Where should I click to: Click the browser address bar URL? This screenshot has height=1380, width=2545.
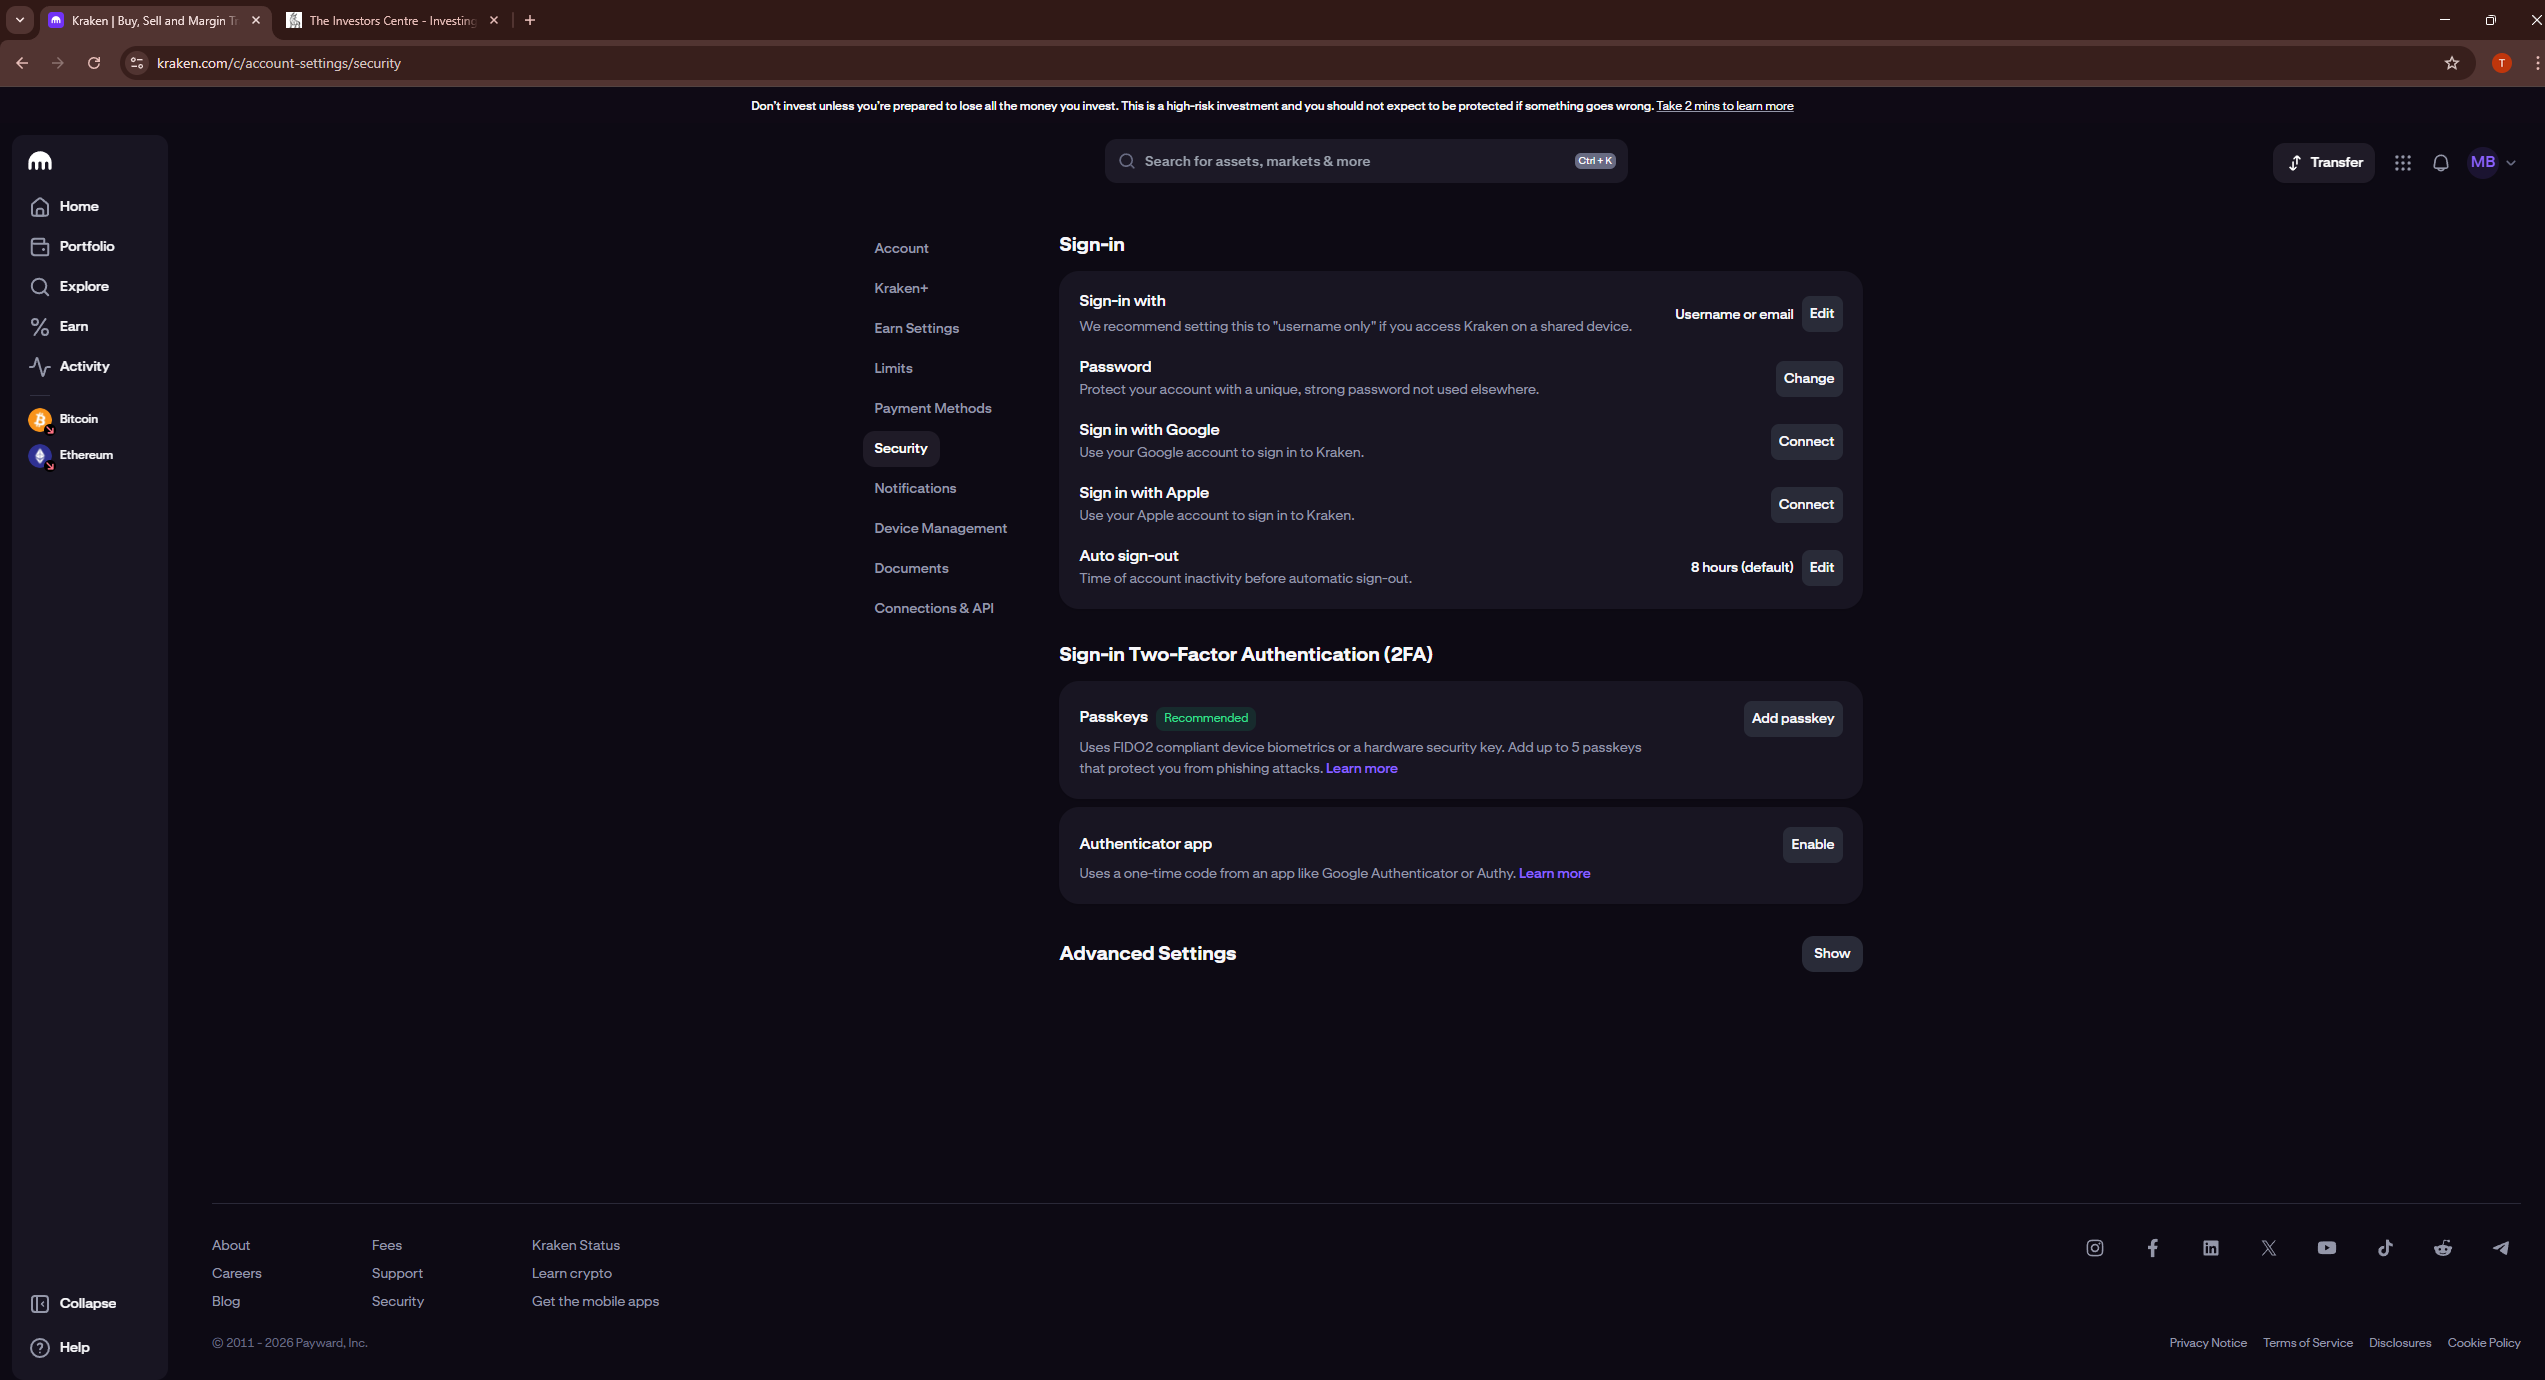(279, 63)
